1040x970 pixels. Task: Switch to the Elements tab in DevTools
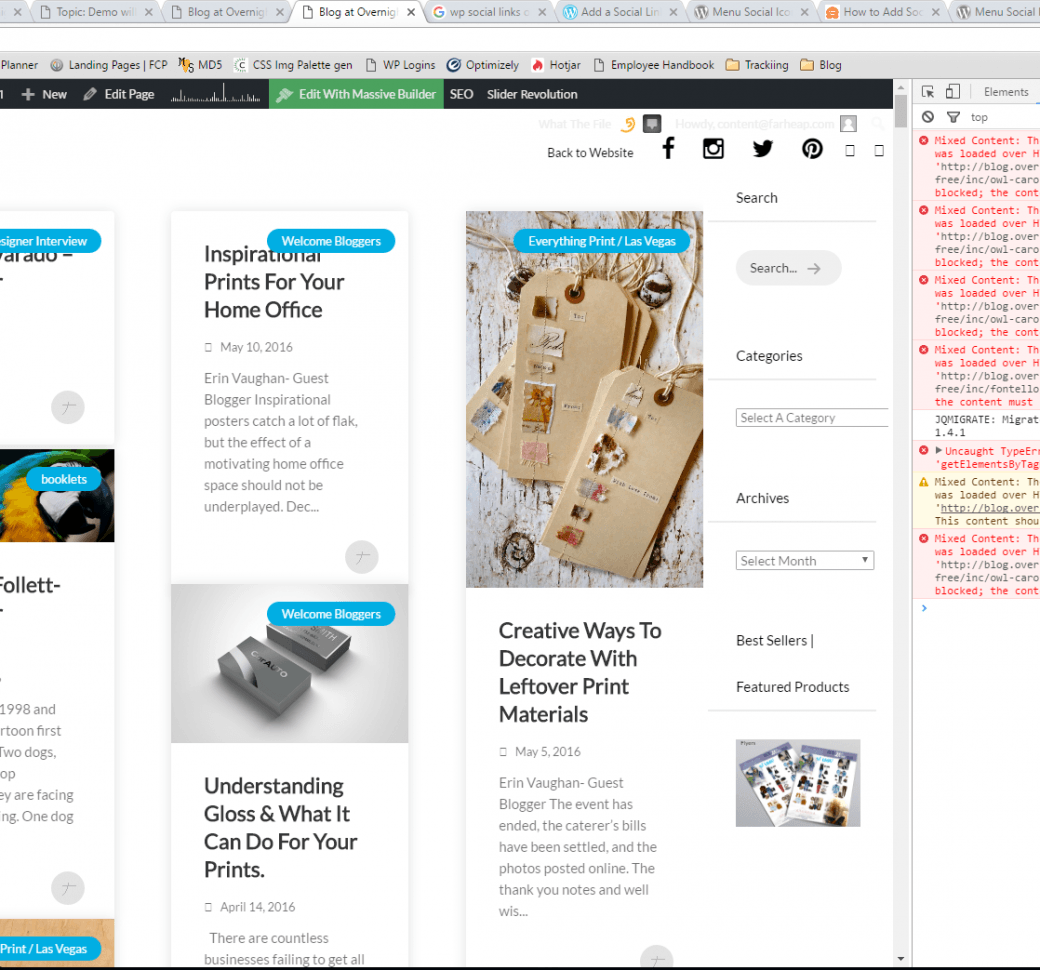pos(1005,92)
